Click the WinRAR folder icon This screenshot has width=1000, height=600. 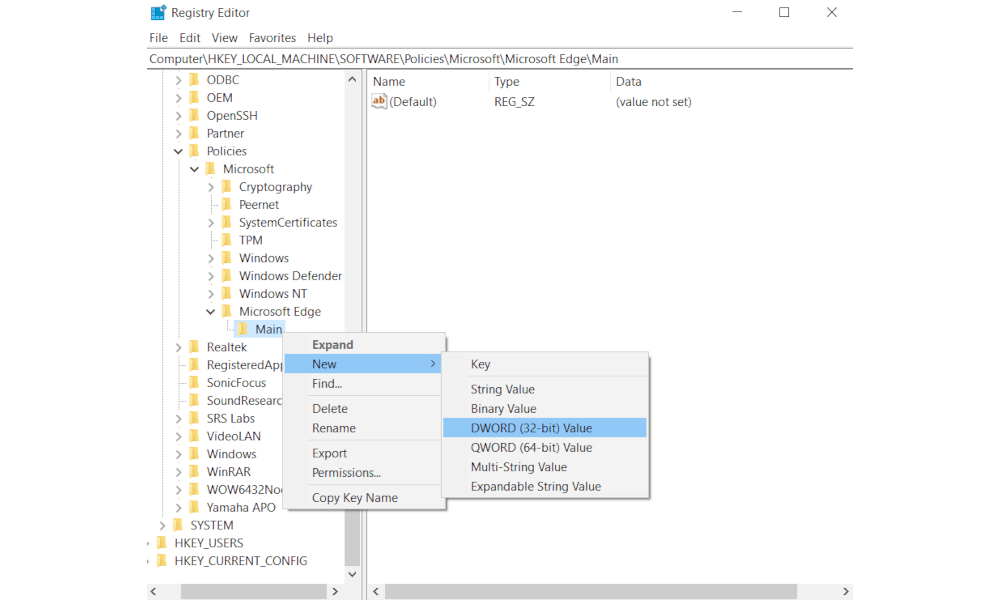pos(195,472)
